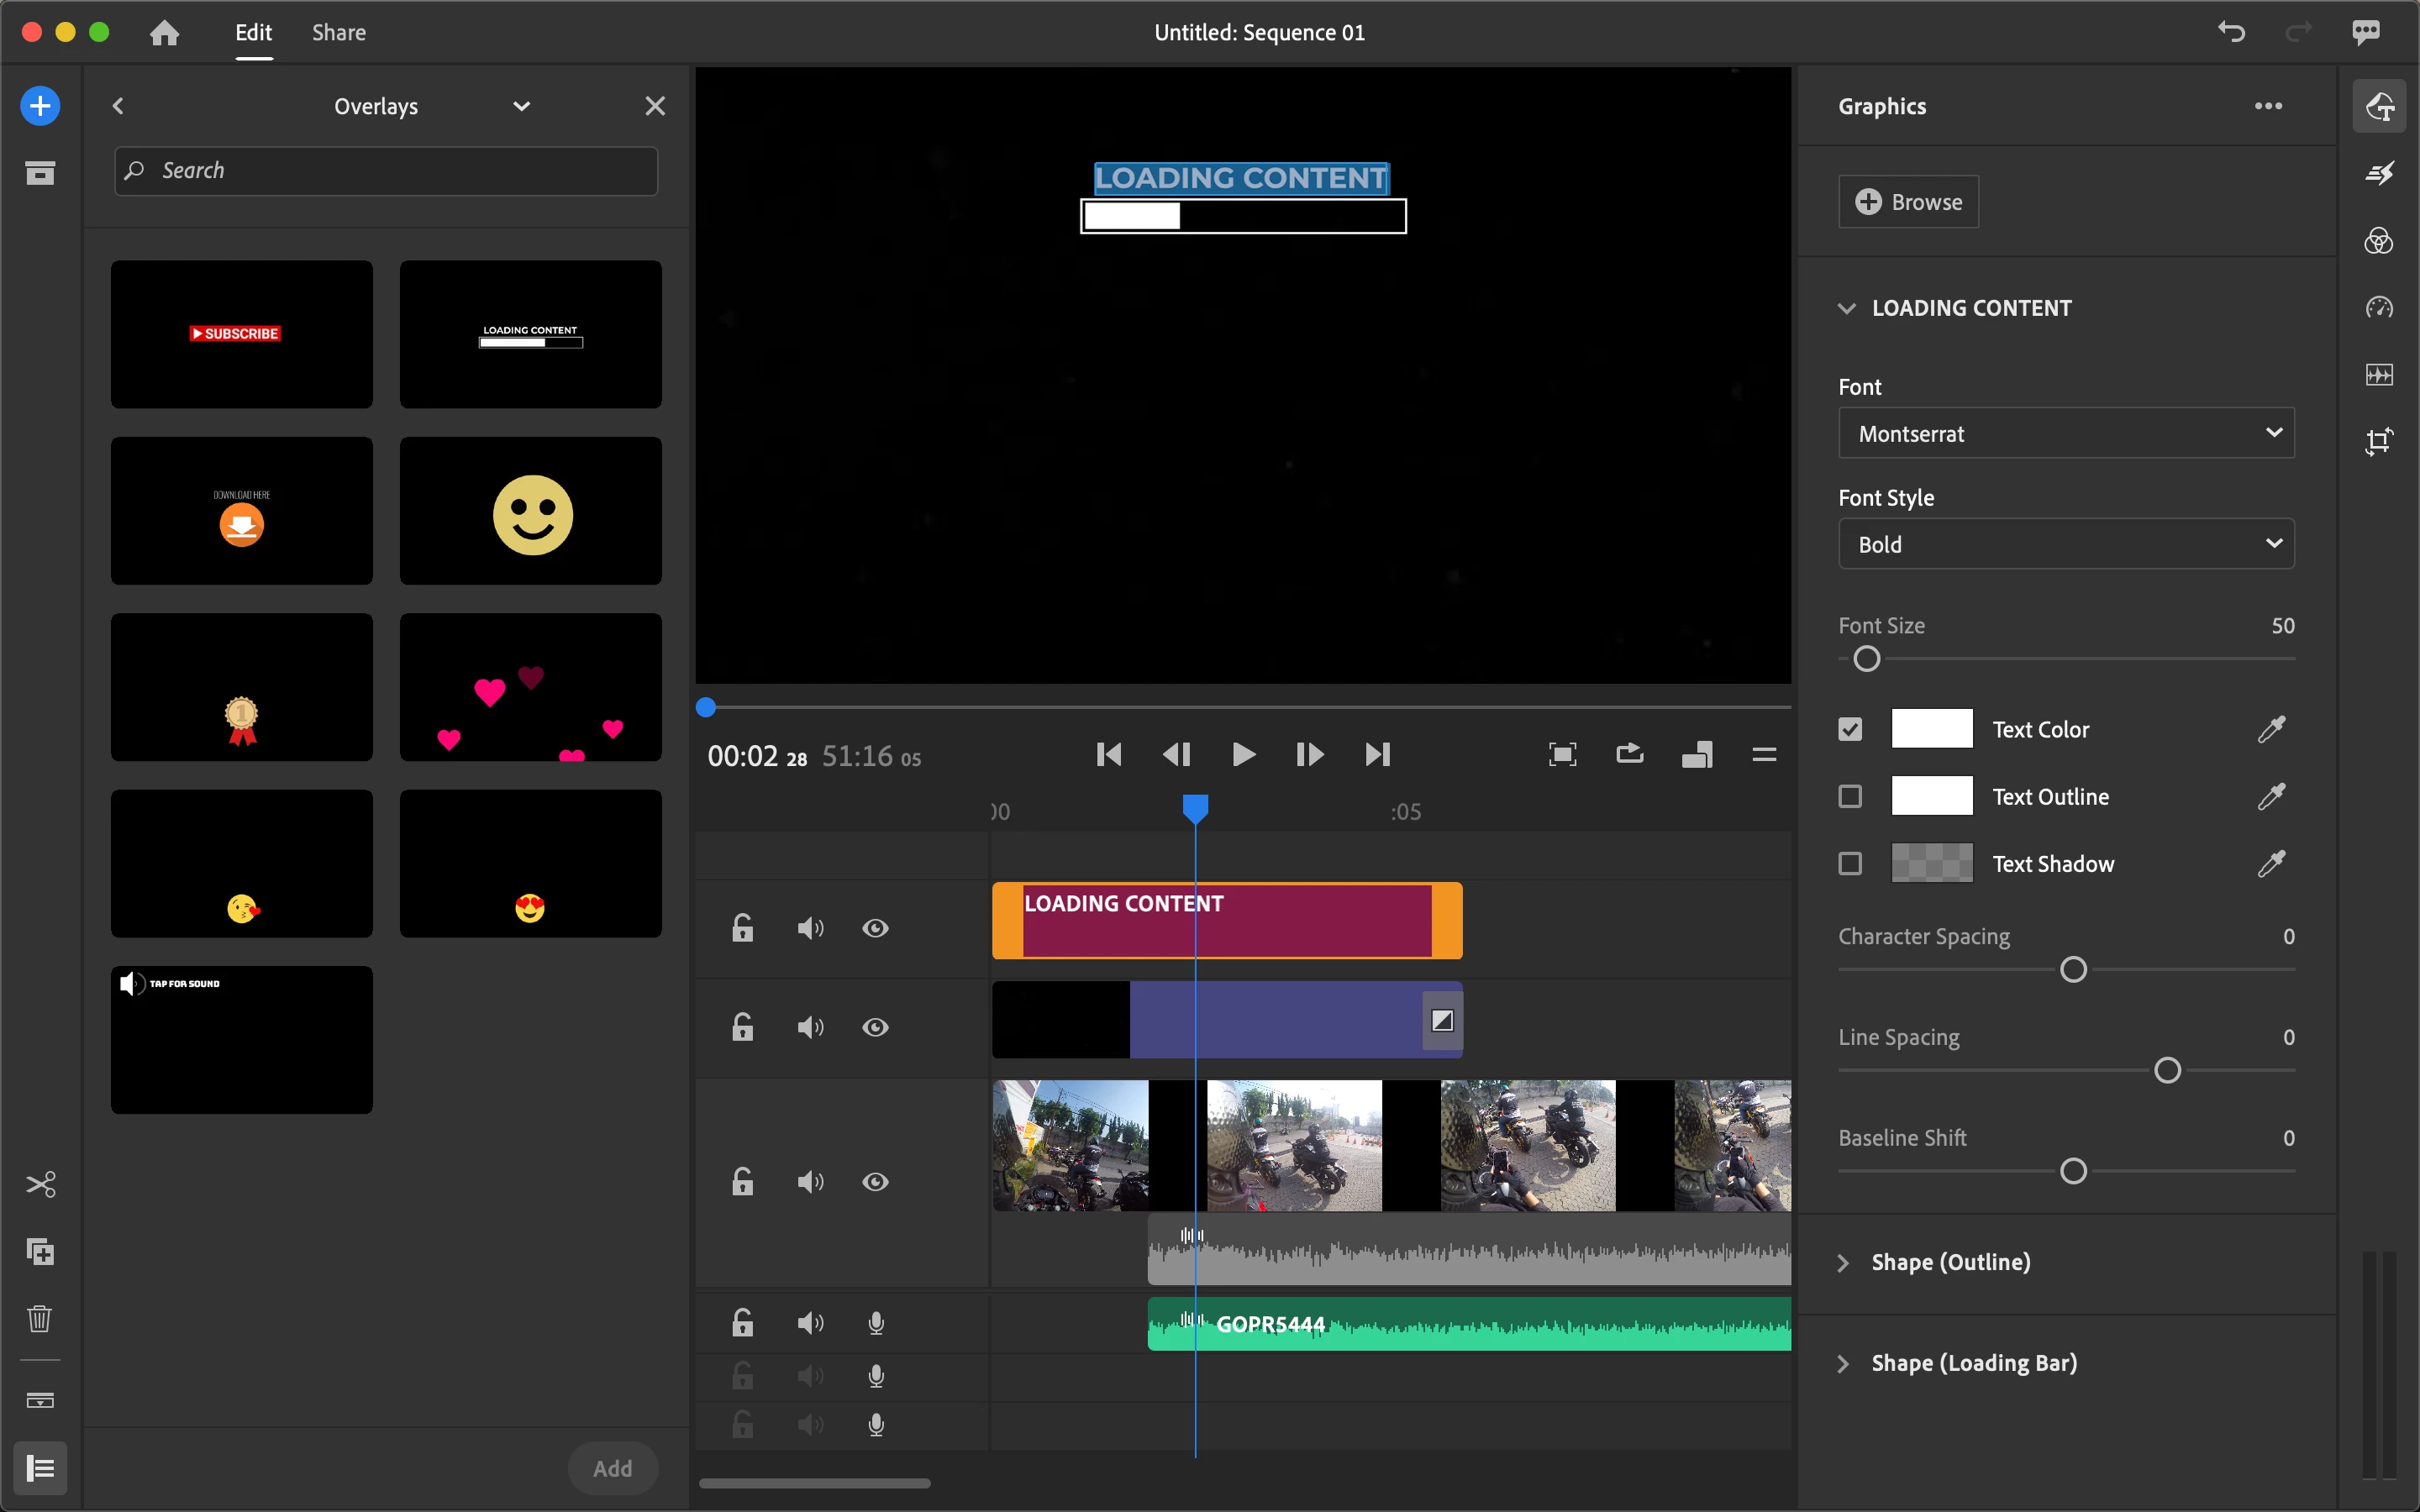Open the Bold font style dropdown

pos(2066,544)
